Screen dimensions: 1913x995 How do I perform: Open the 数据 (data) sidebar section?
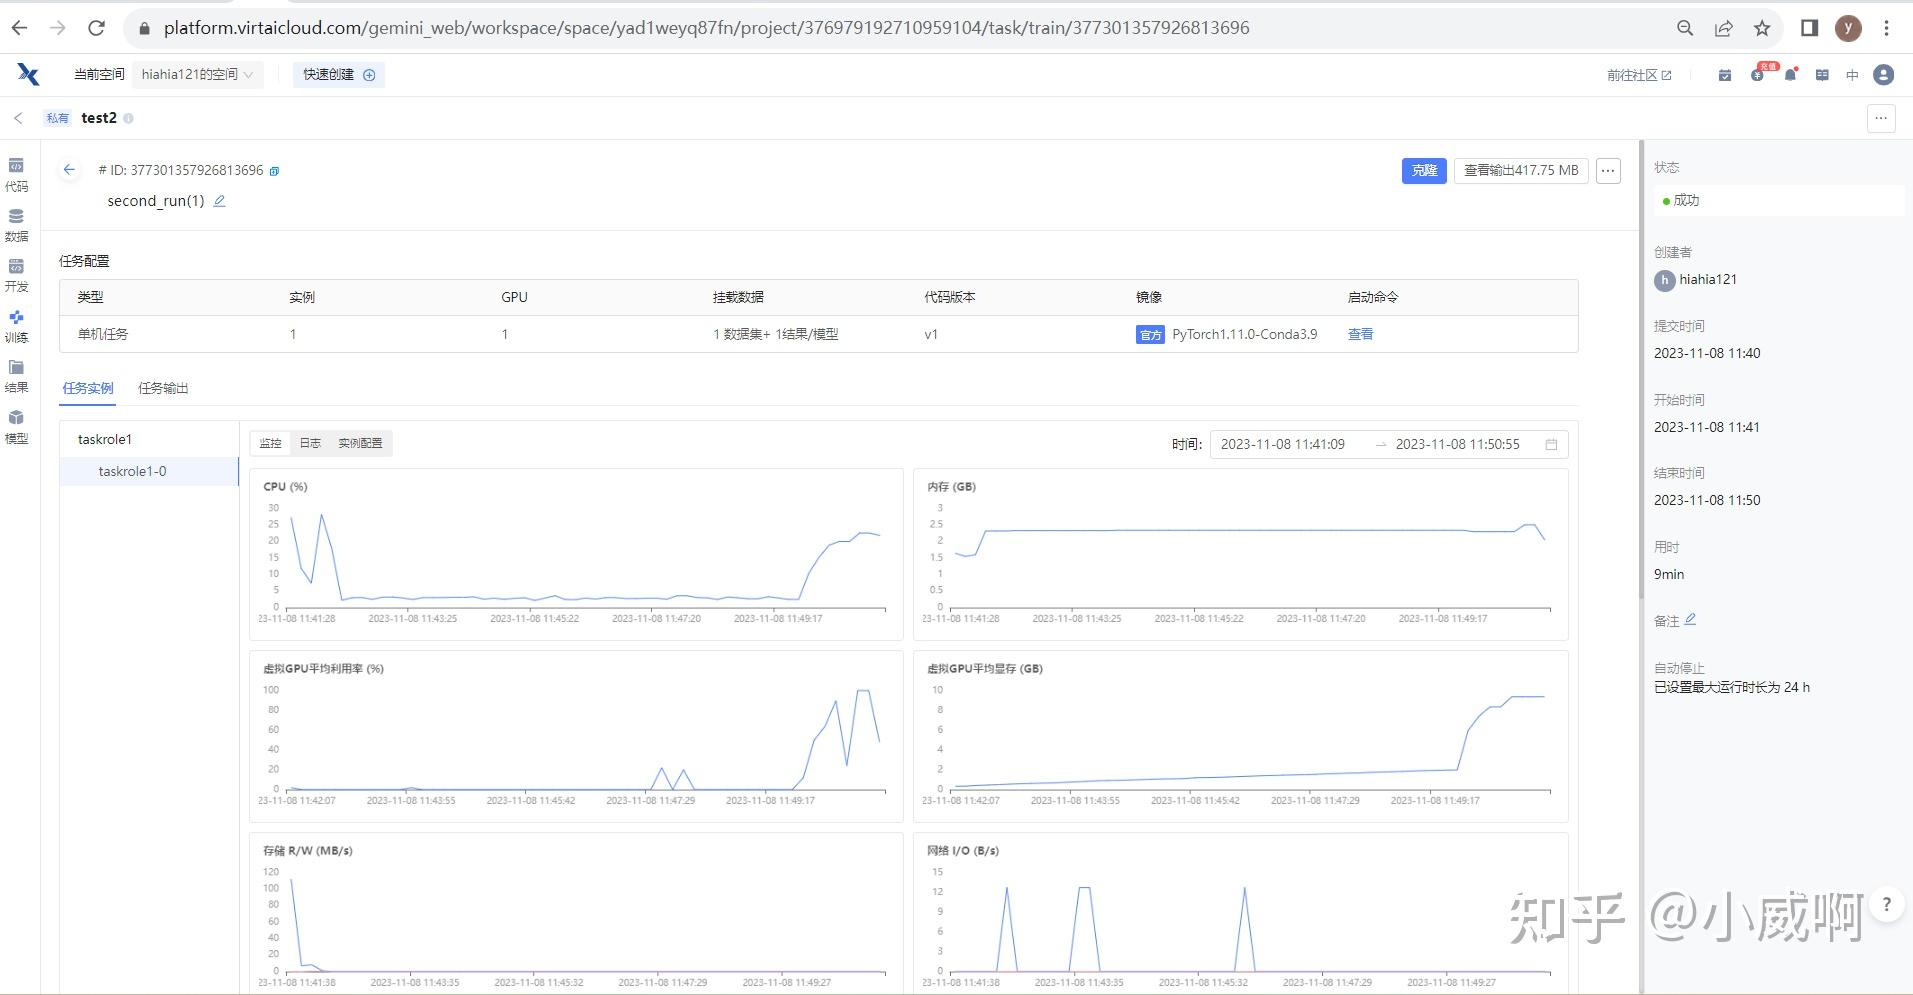tap(16, 225)
